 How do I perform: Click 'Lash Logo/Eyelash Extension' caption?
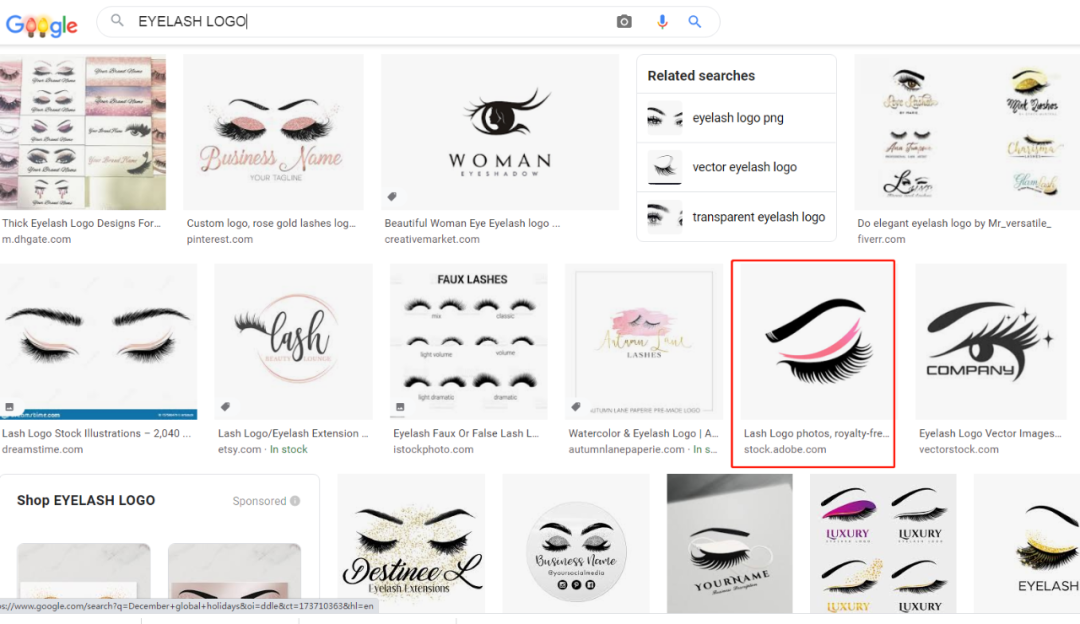(293, 433)
